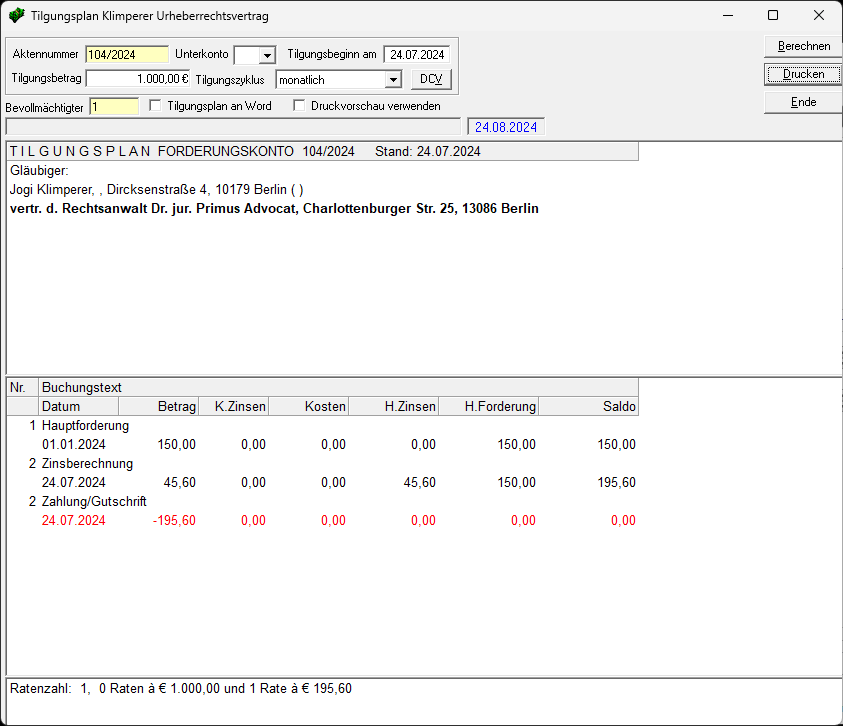Screen dimensions: 843x726
Task: Click the Saldo value 195,60
Action: [617, 482]
